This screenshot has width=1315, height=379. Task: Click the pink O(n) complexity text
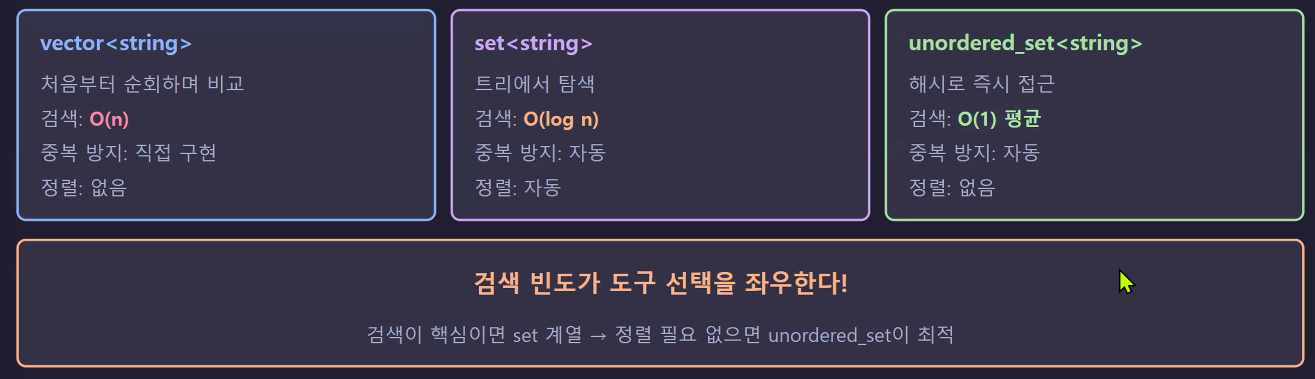[109, 119]
